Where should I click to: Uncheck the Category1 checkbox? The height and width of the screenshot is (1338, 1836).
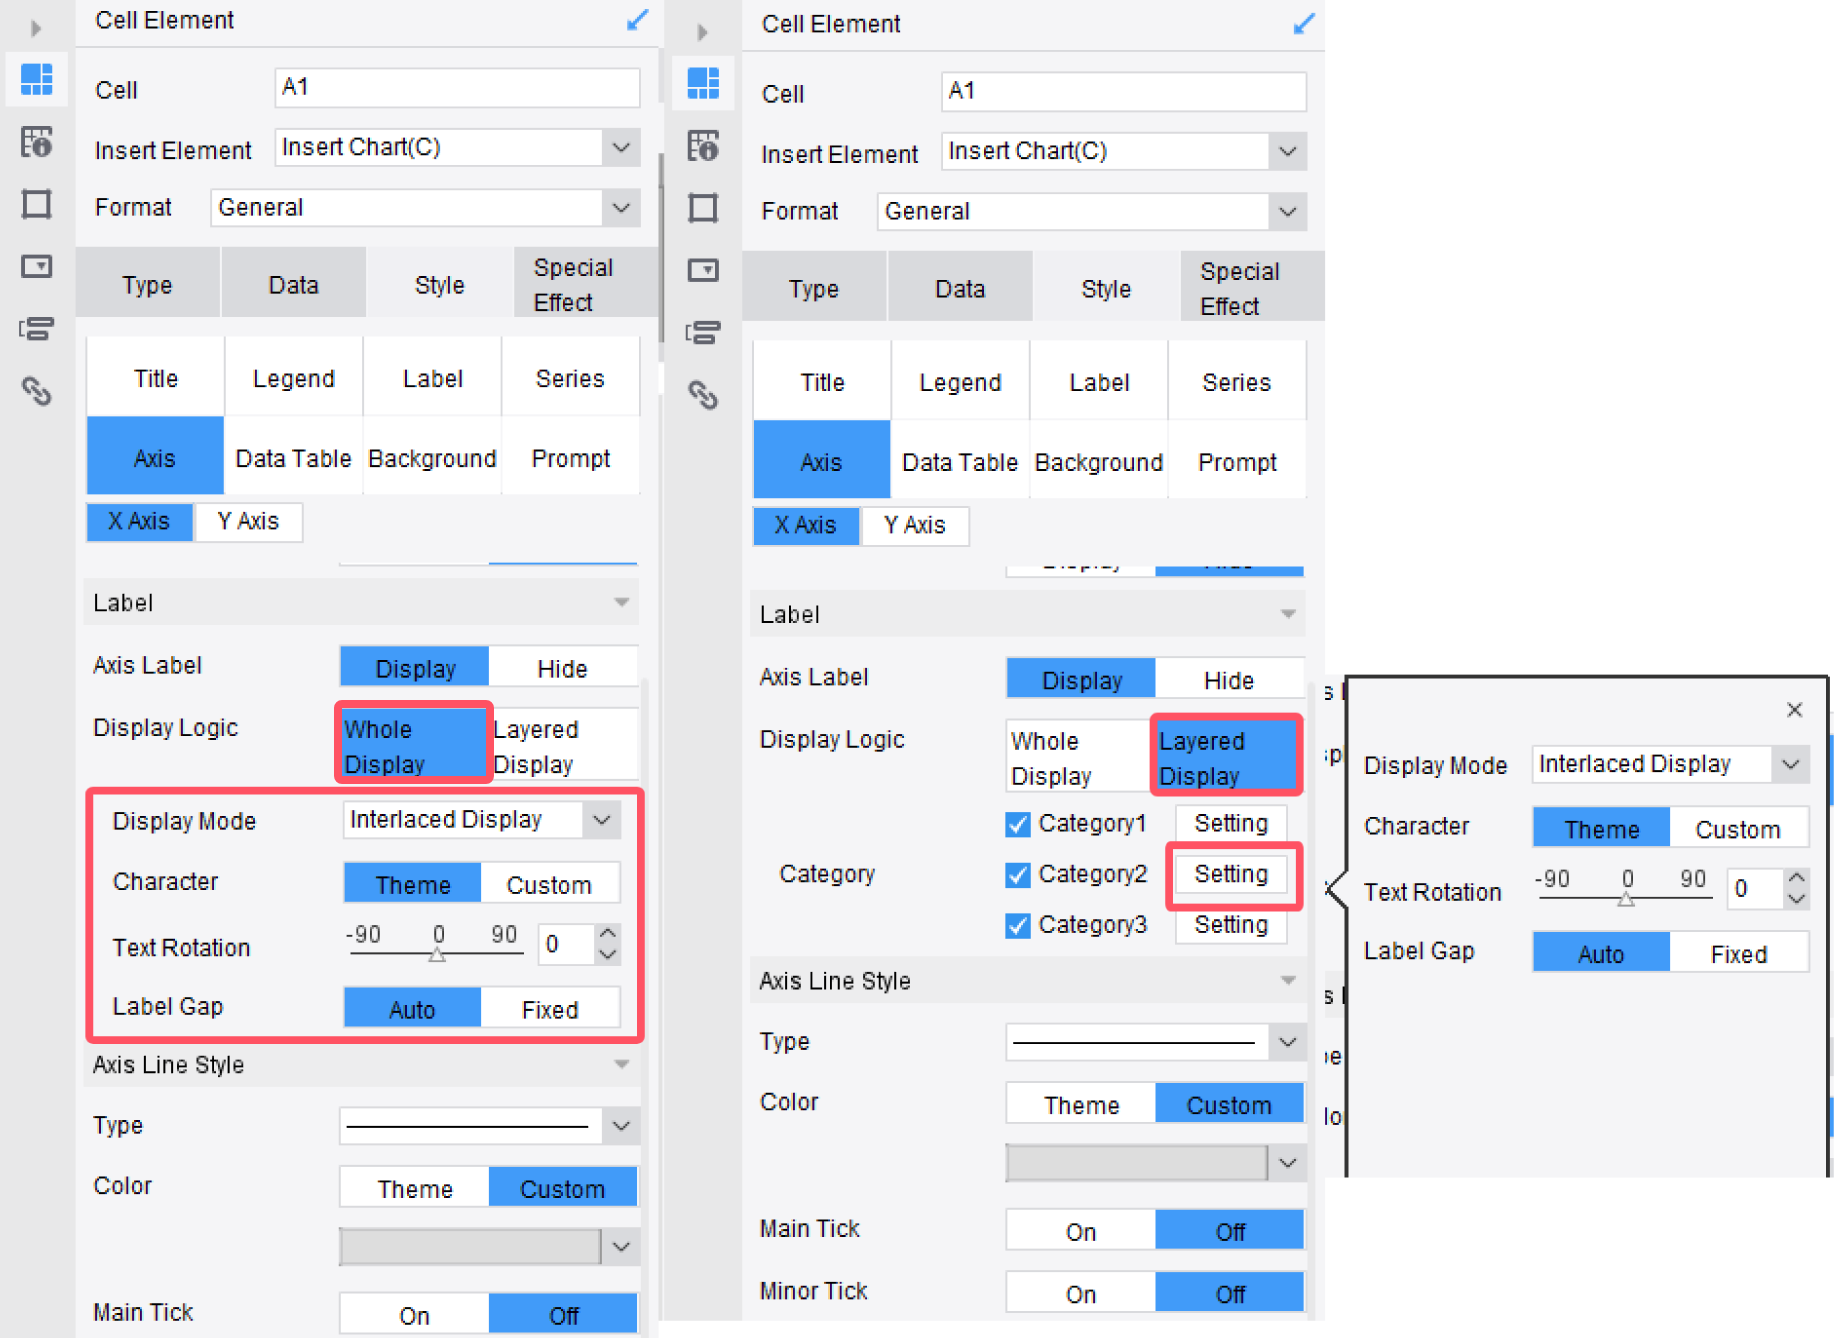1017,823
